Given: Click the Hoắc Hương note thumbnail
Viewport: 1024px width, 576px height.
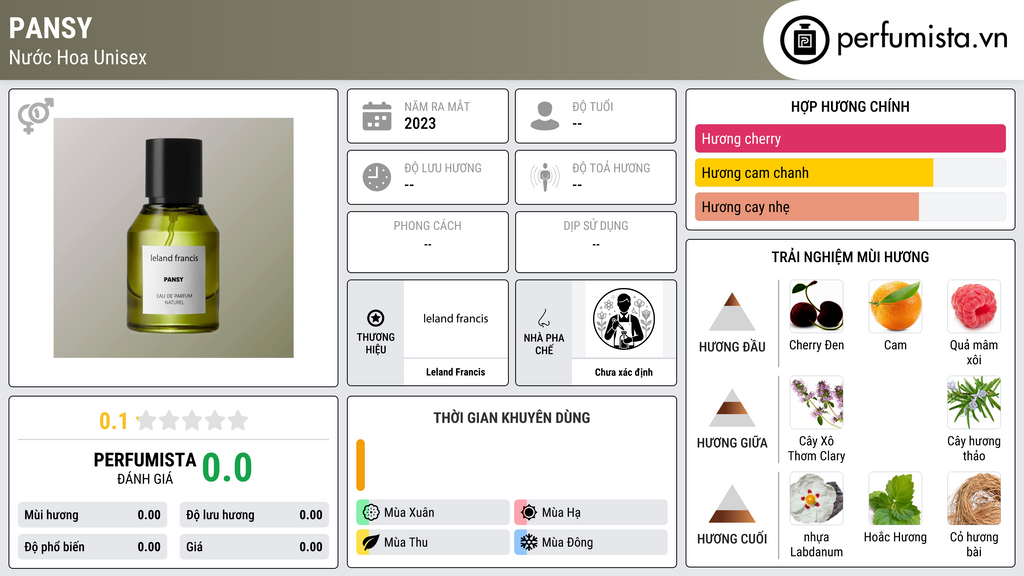Looking at the screenshot, I should click(895, 499).
